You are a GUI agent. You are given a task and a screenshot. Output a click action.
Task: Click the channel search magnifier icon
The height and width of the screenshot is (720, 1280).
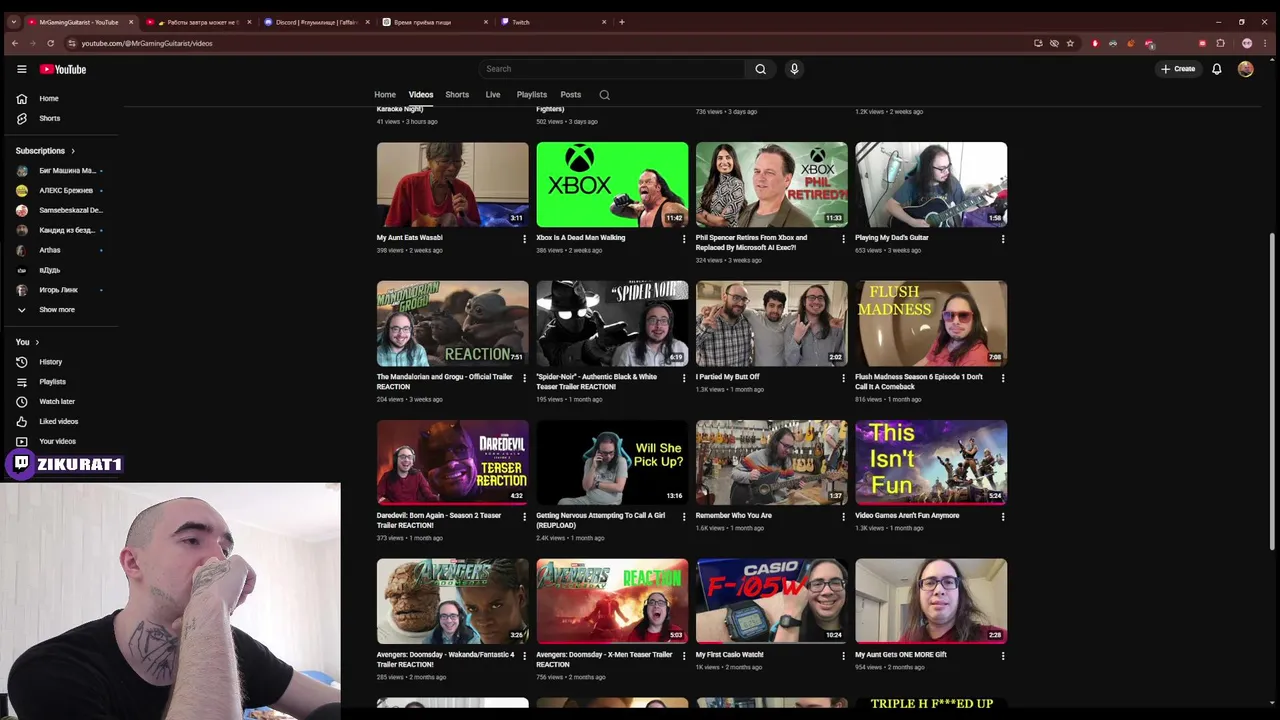pyautogui.click(x=604, y=95)
